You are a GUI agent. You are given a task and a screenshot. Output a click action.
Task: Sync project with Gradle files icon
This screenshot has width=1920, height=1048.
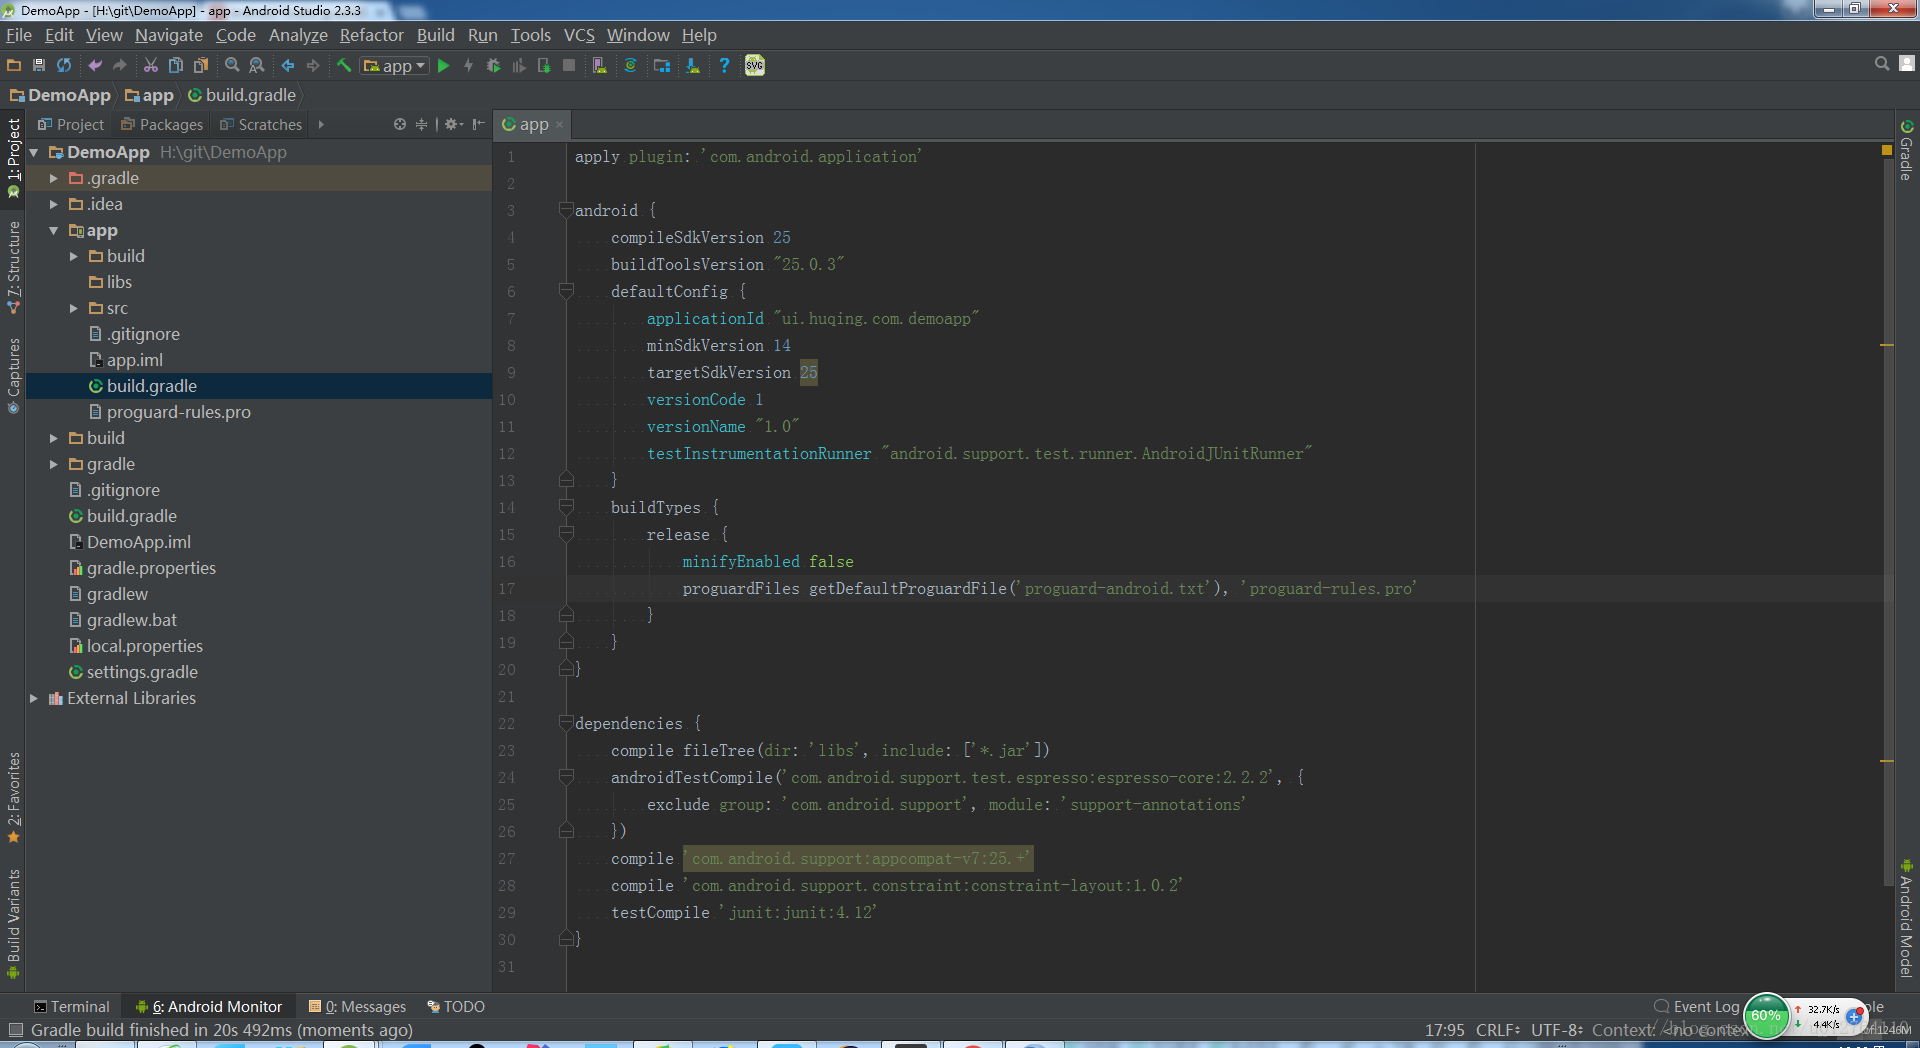pyautogui.click(x=630, y=65)
